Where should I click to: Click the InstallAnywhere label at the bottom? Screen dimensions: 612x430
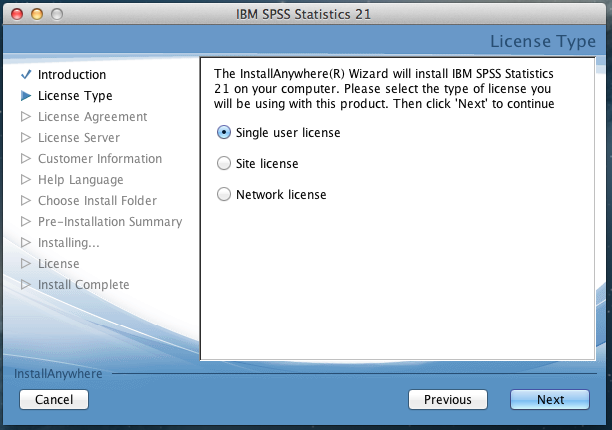point(58,374)
